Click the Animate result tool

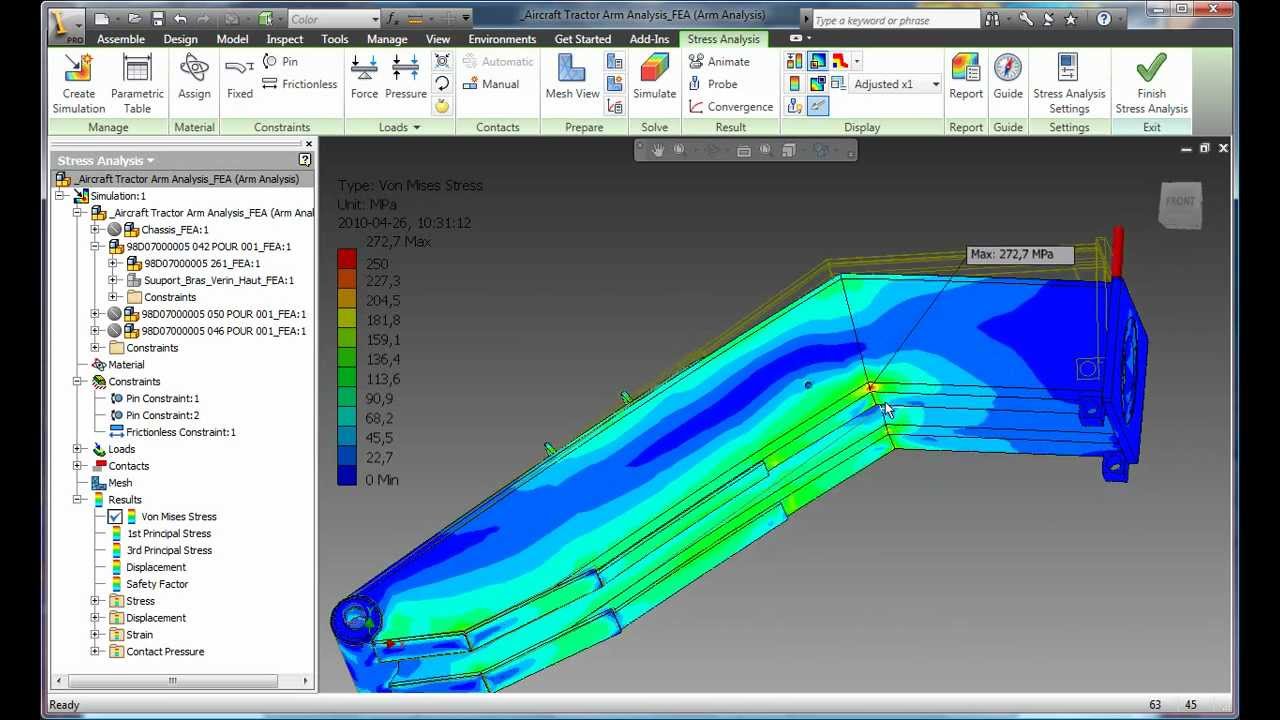click(x=719, y=61)
